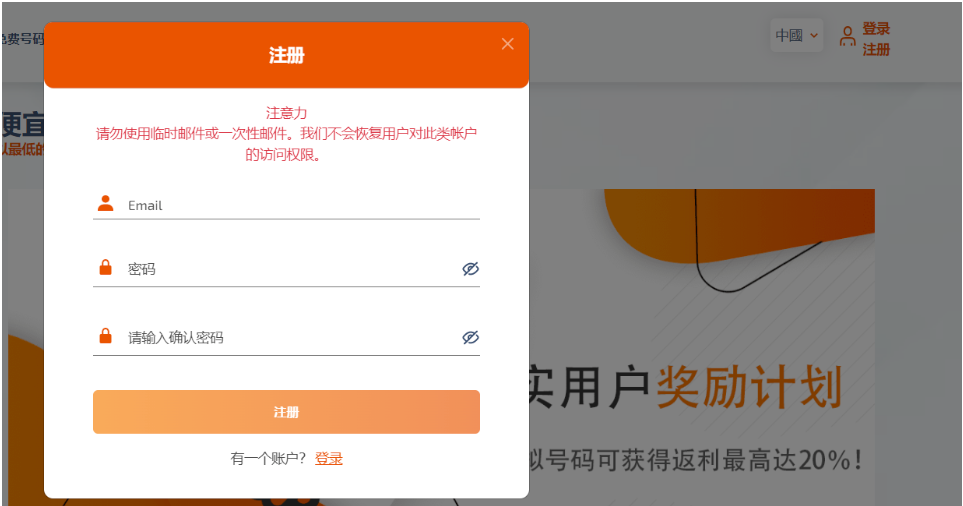This screenshot has height=506, width=963.
Task: Click the person icon beside Email
Action: click(105, 204)
